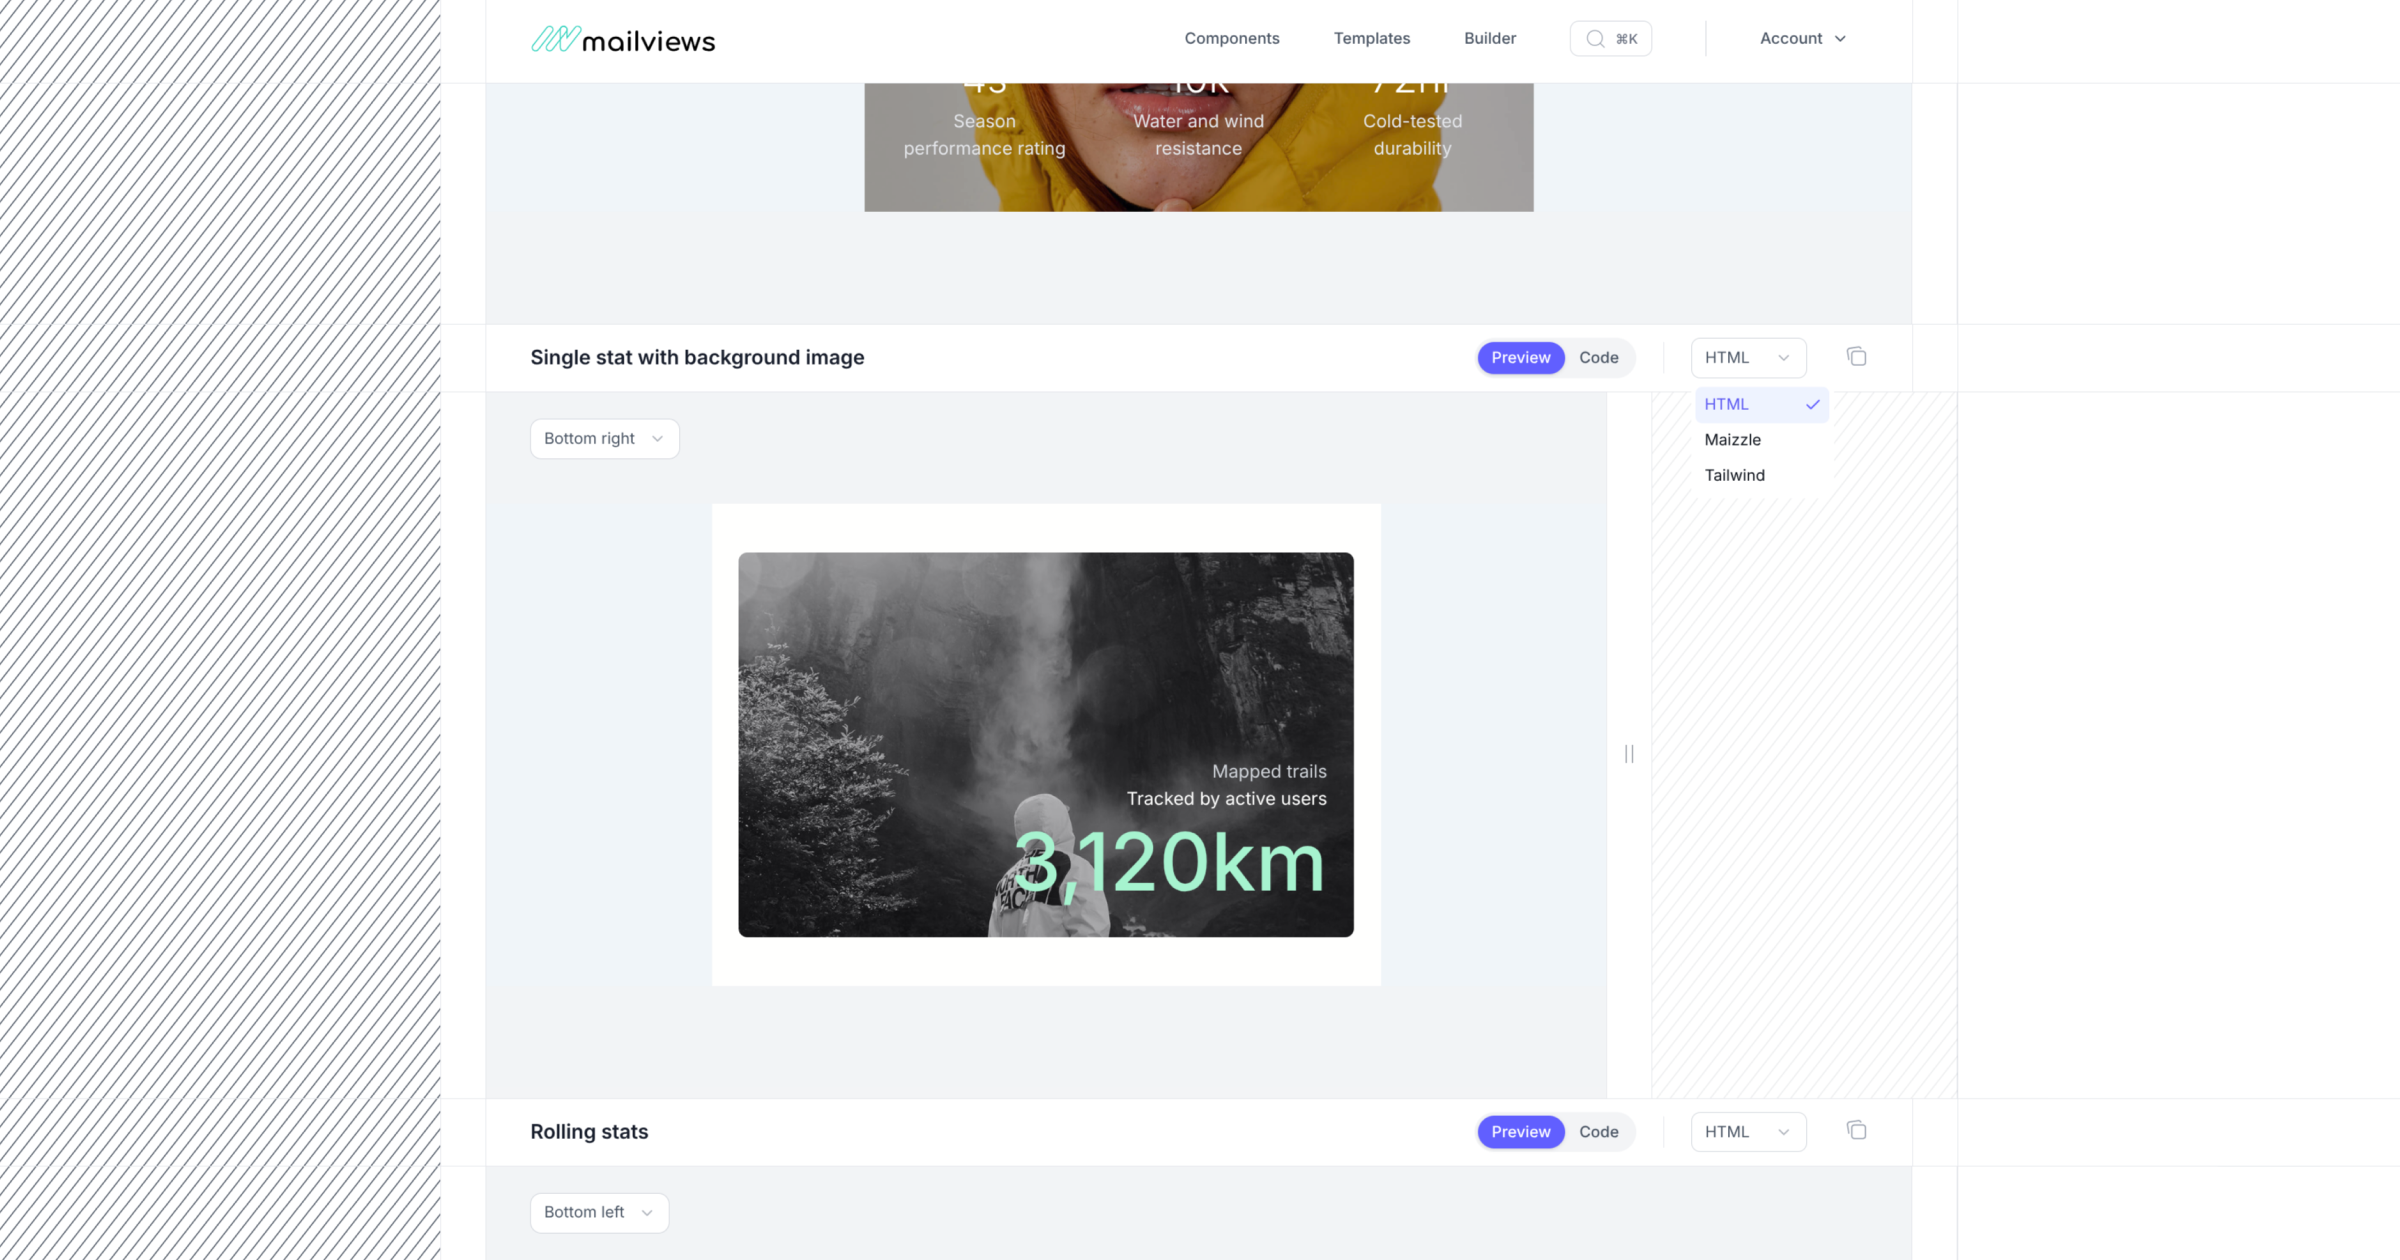
Task: Copy code for Single stat component
Action: coord(1856,357)
